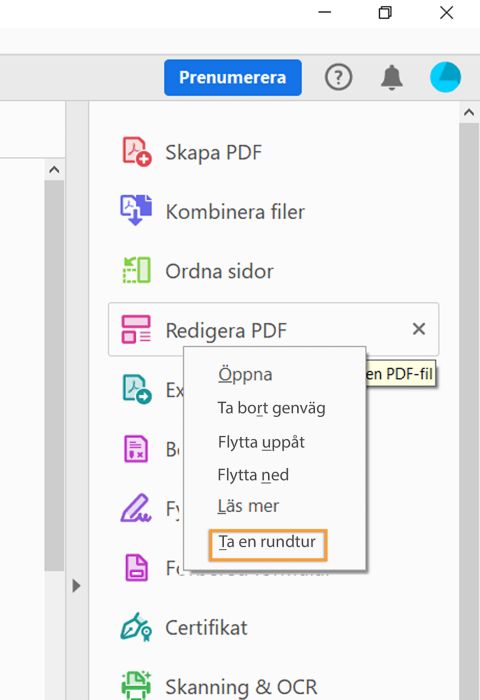The image size is (480, 700).
Task: Click the tools pane scrollbar thumb
Action: point(469,412)
